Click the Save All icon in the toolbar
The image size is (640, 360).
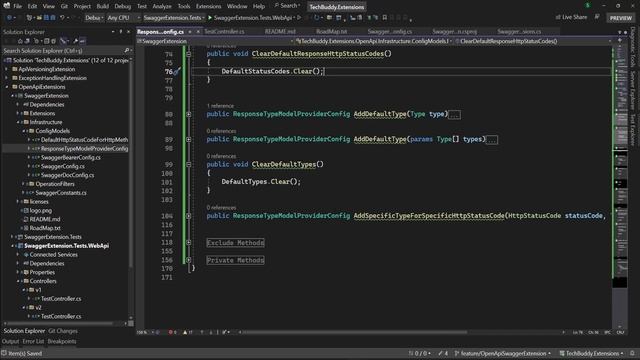point(53,18)
